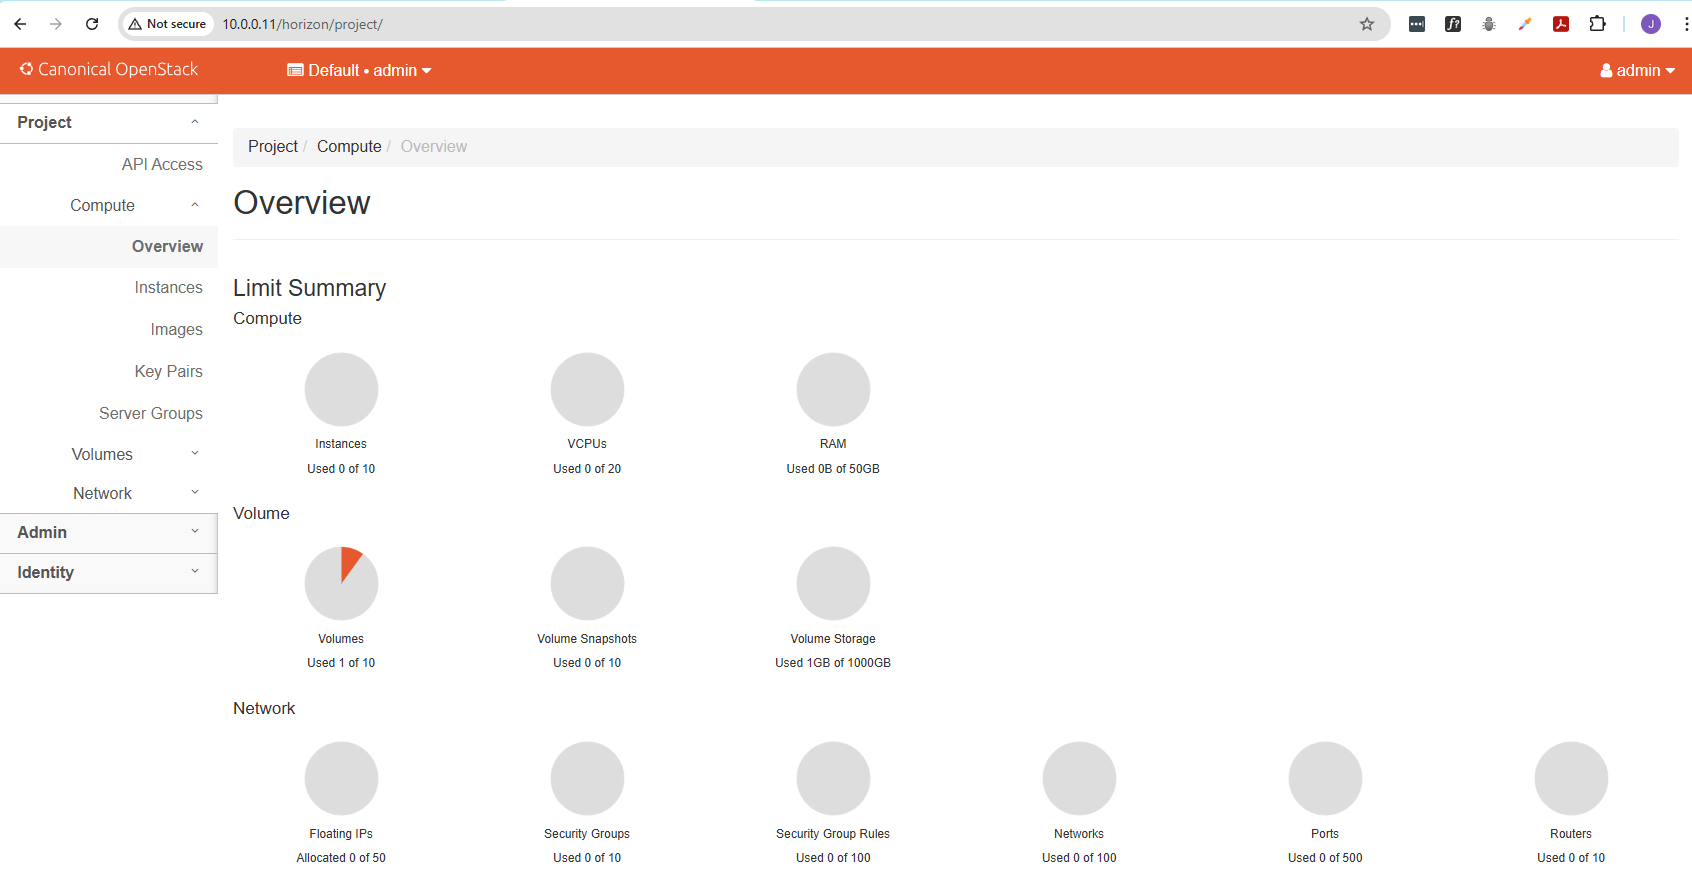This screenshot has height=892, width=1692.
Task: Click the Compute breadcrumb link
Action: [349, 146]
